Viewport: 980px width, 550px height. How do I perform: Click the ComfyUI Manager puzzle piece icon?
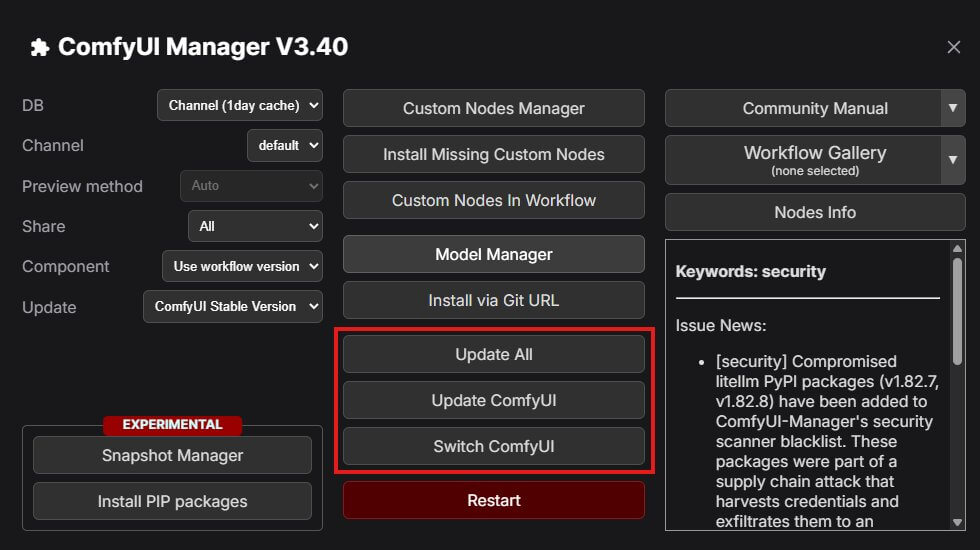tap(40, 48)
